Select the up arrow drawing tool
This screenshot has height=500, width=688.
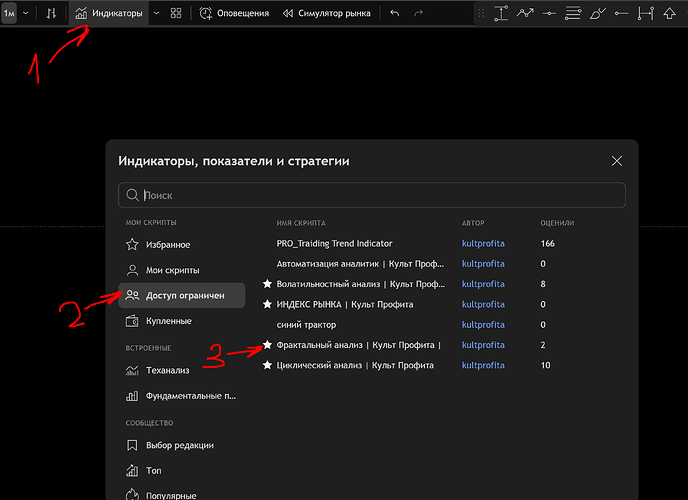click(668, 14)
